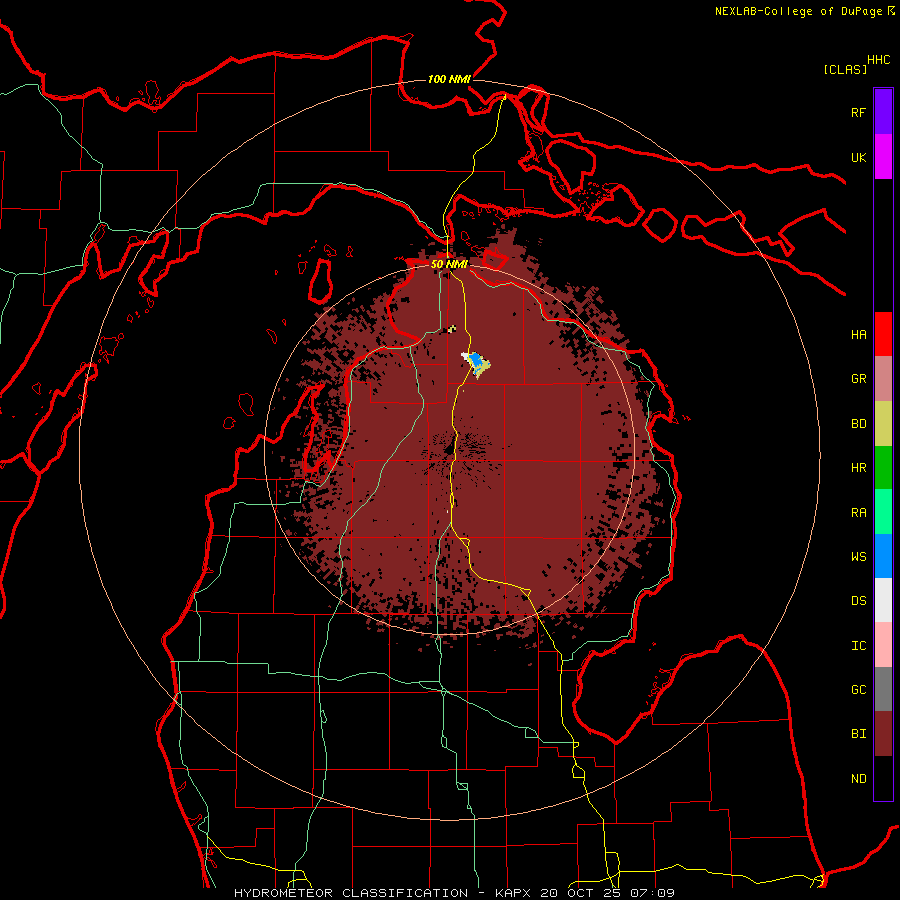This screenshot has width=900, height=900.
Task: Click the UK magenta legend swatch
Action: tap(883, 157)
